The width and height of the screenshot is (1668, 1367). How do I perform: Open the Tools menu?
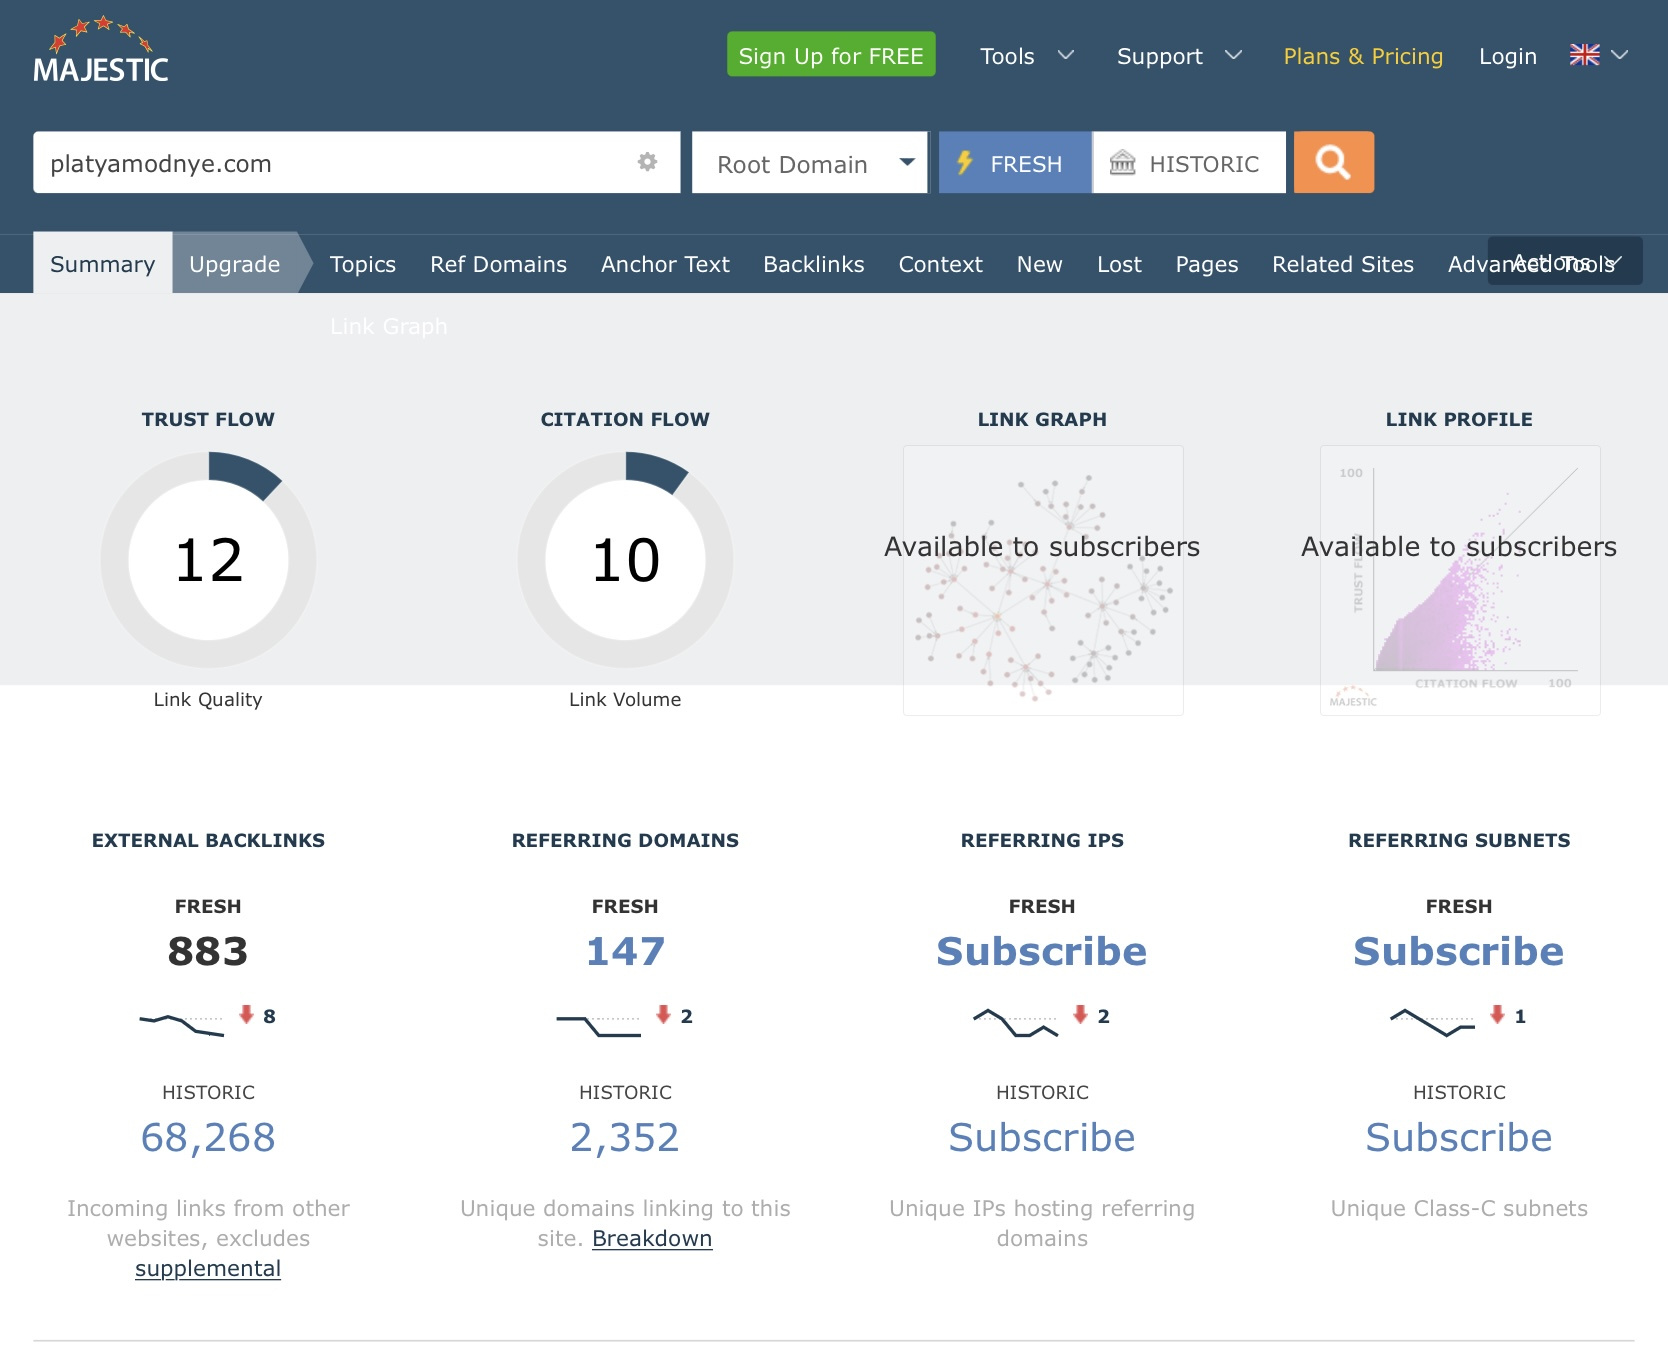pos(1007,56)
